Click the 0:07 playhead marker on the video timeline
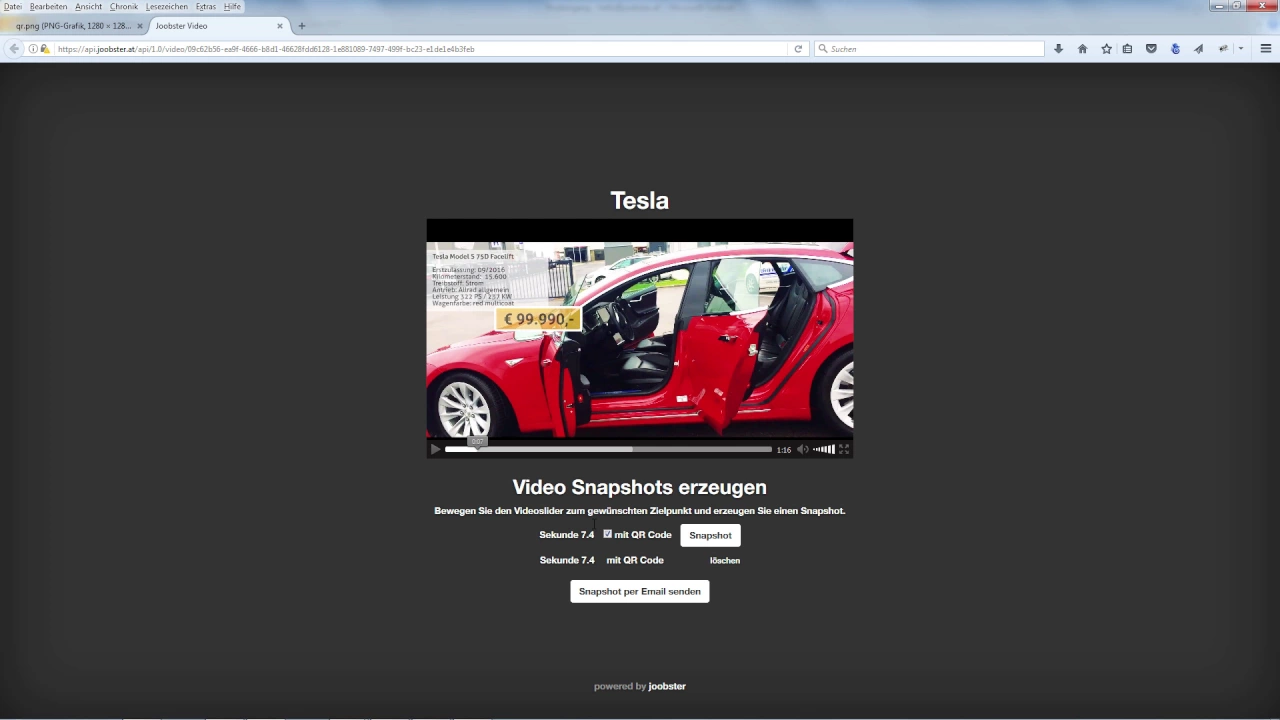Image resolution: width=1280 pixels, height=720 pixels. [478, 441]
